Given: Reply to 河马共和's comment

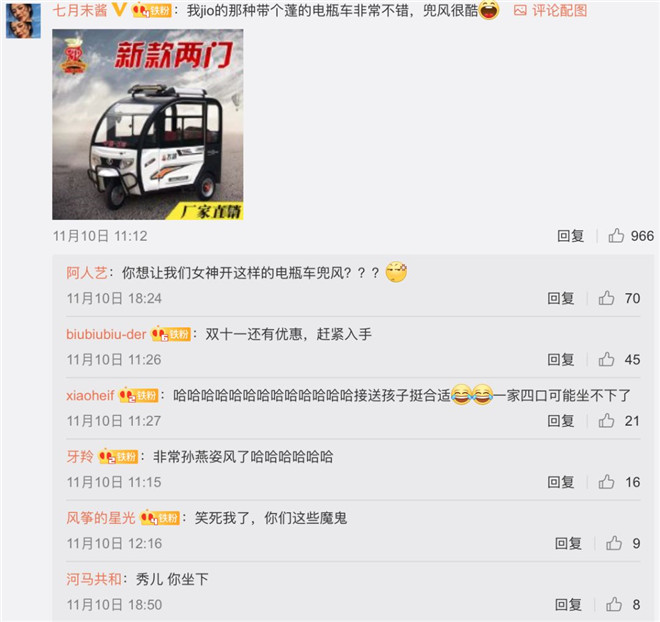Looking at the screenshot, I should 568,605.
